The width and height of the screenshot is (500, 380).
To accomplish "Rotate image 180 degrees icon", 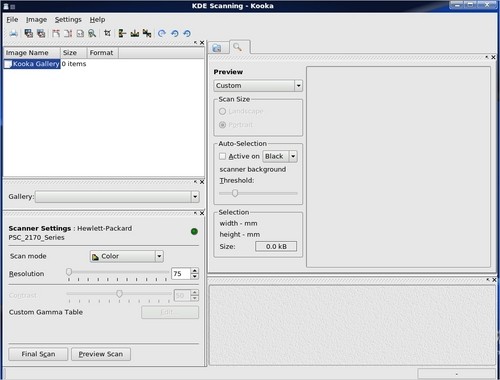I will coord(187,33).
